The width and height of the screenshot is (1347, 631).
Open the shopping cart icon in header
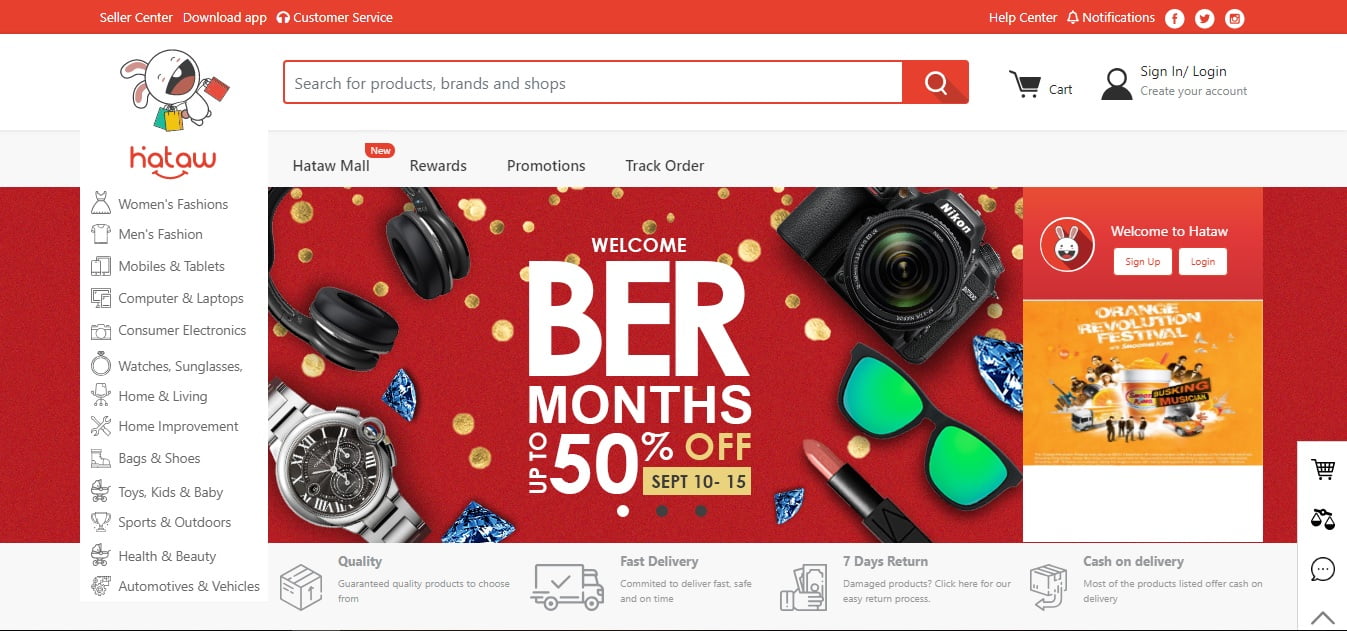pos(1024,85)
